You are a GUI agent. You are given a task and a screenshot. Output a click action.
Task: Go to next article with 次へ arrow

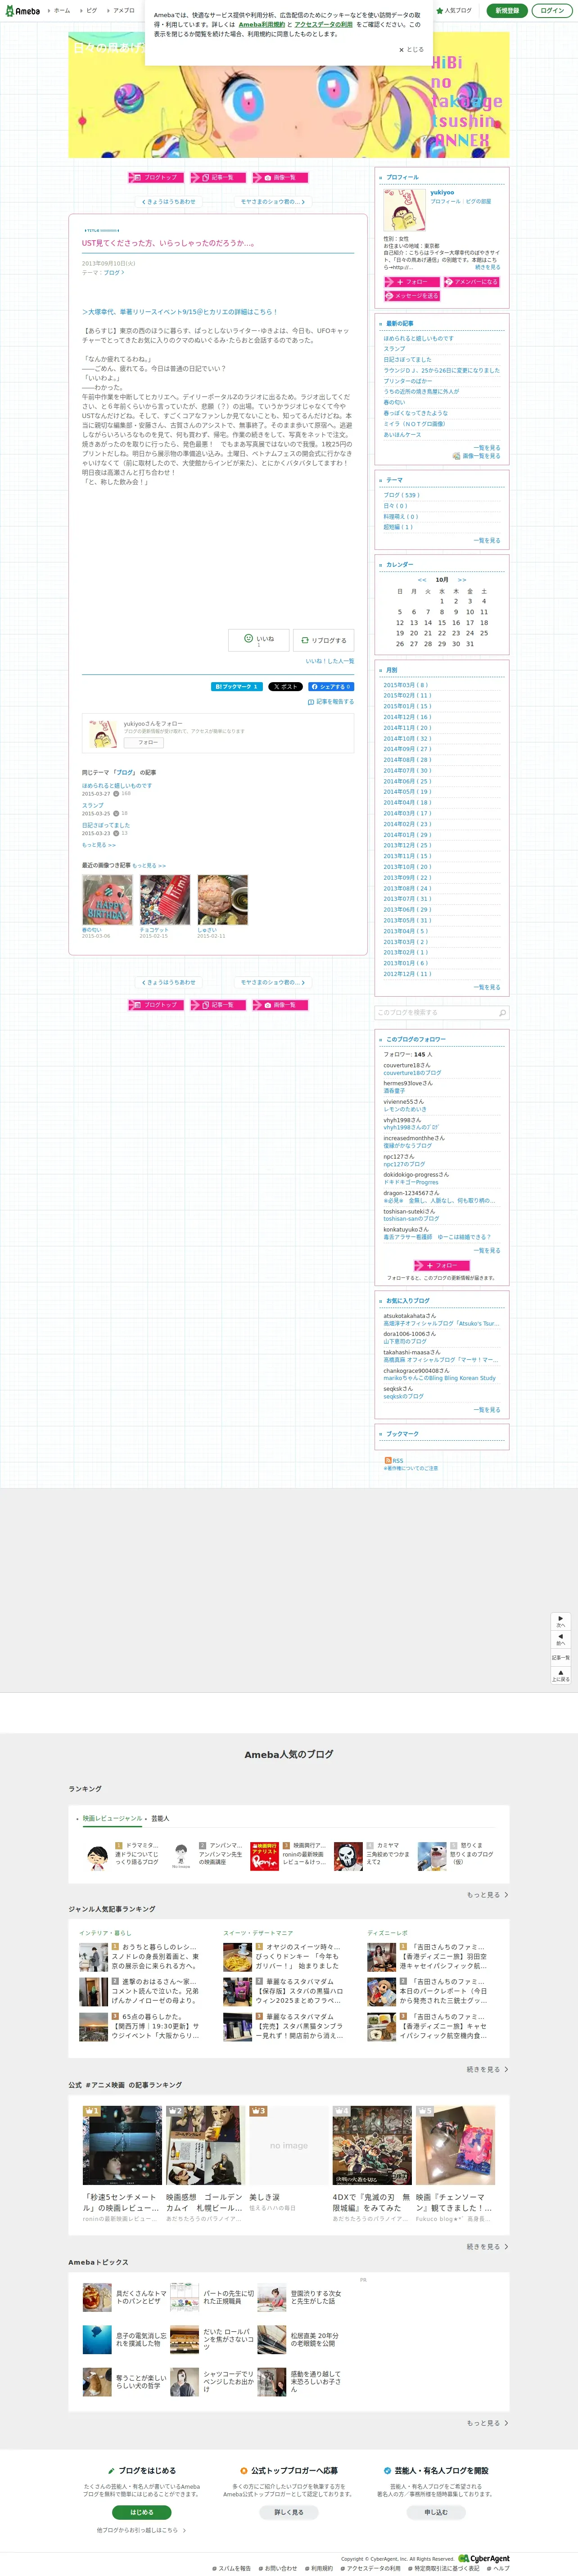[561, 1621]
